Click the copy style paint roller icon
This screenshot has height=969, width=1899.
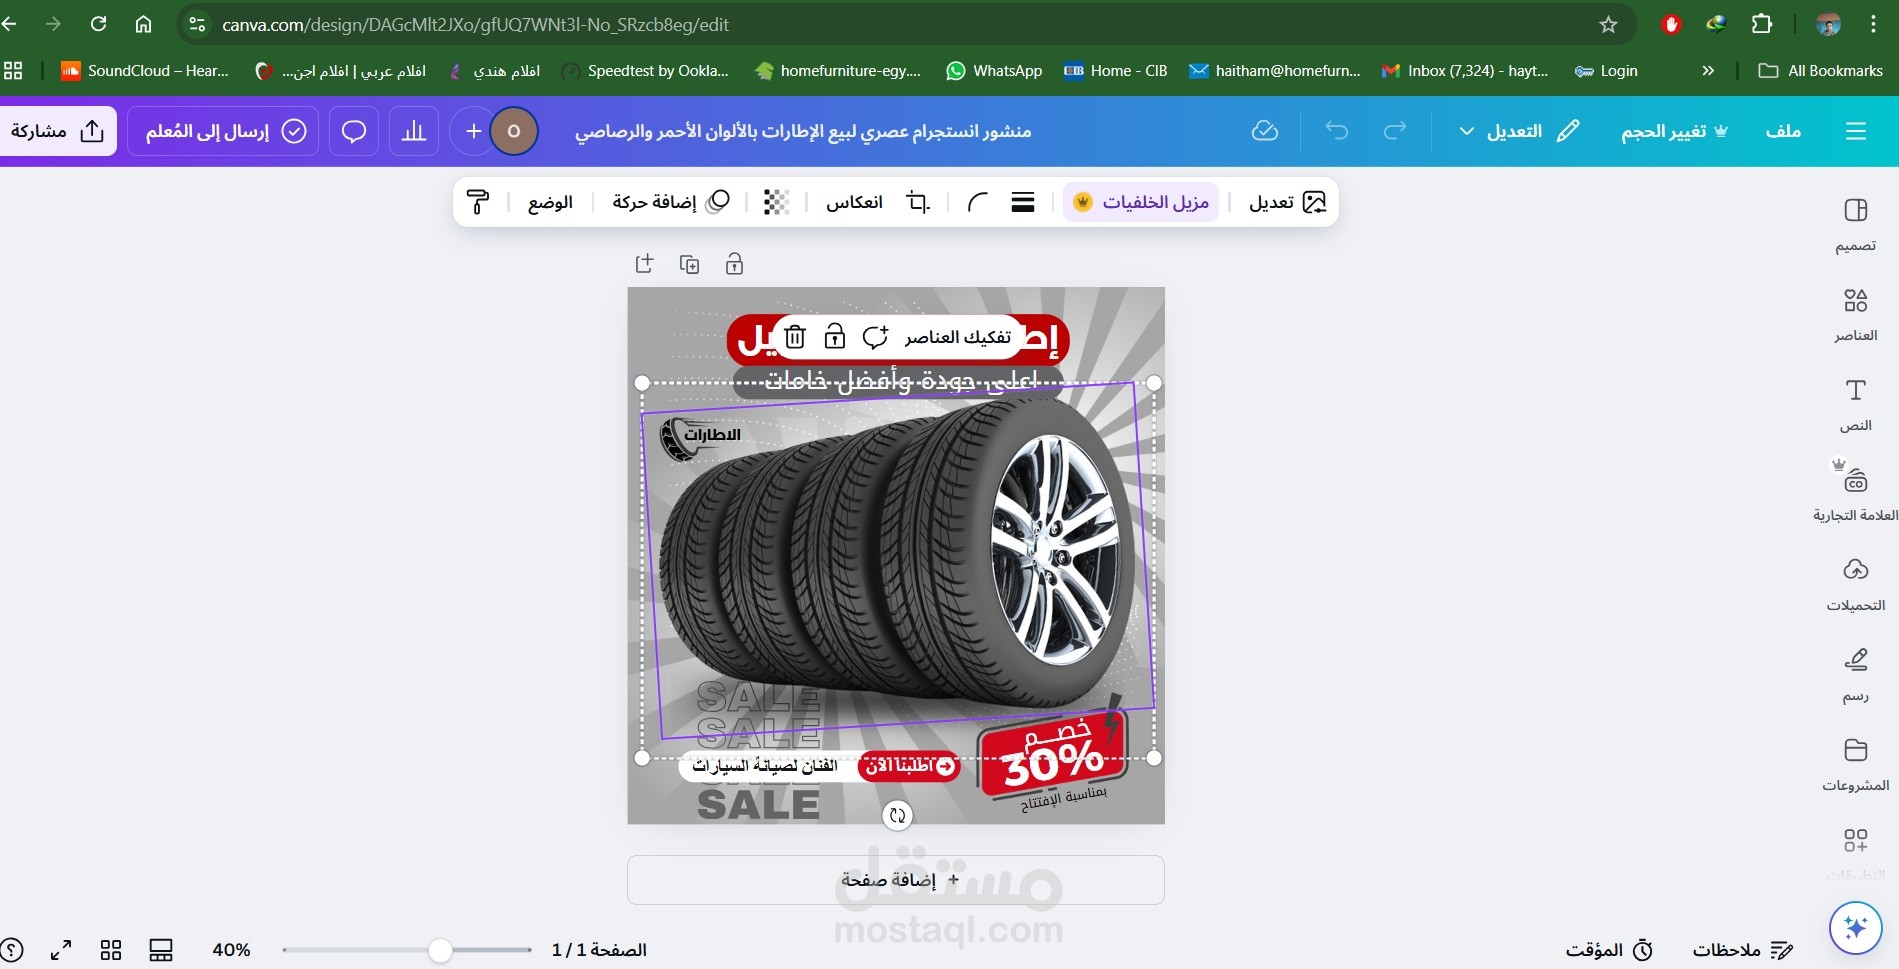(x=478, y=202)
